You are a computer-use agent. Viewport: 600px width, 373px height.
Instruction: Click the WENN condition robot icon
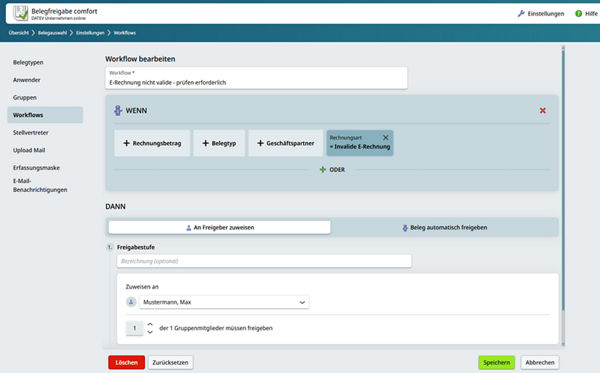(118, 111)
